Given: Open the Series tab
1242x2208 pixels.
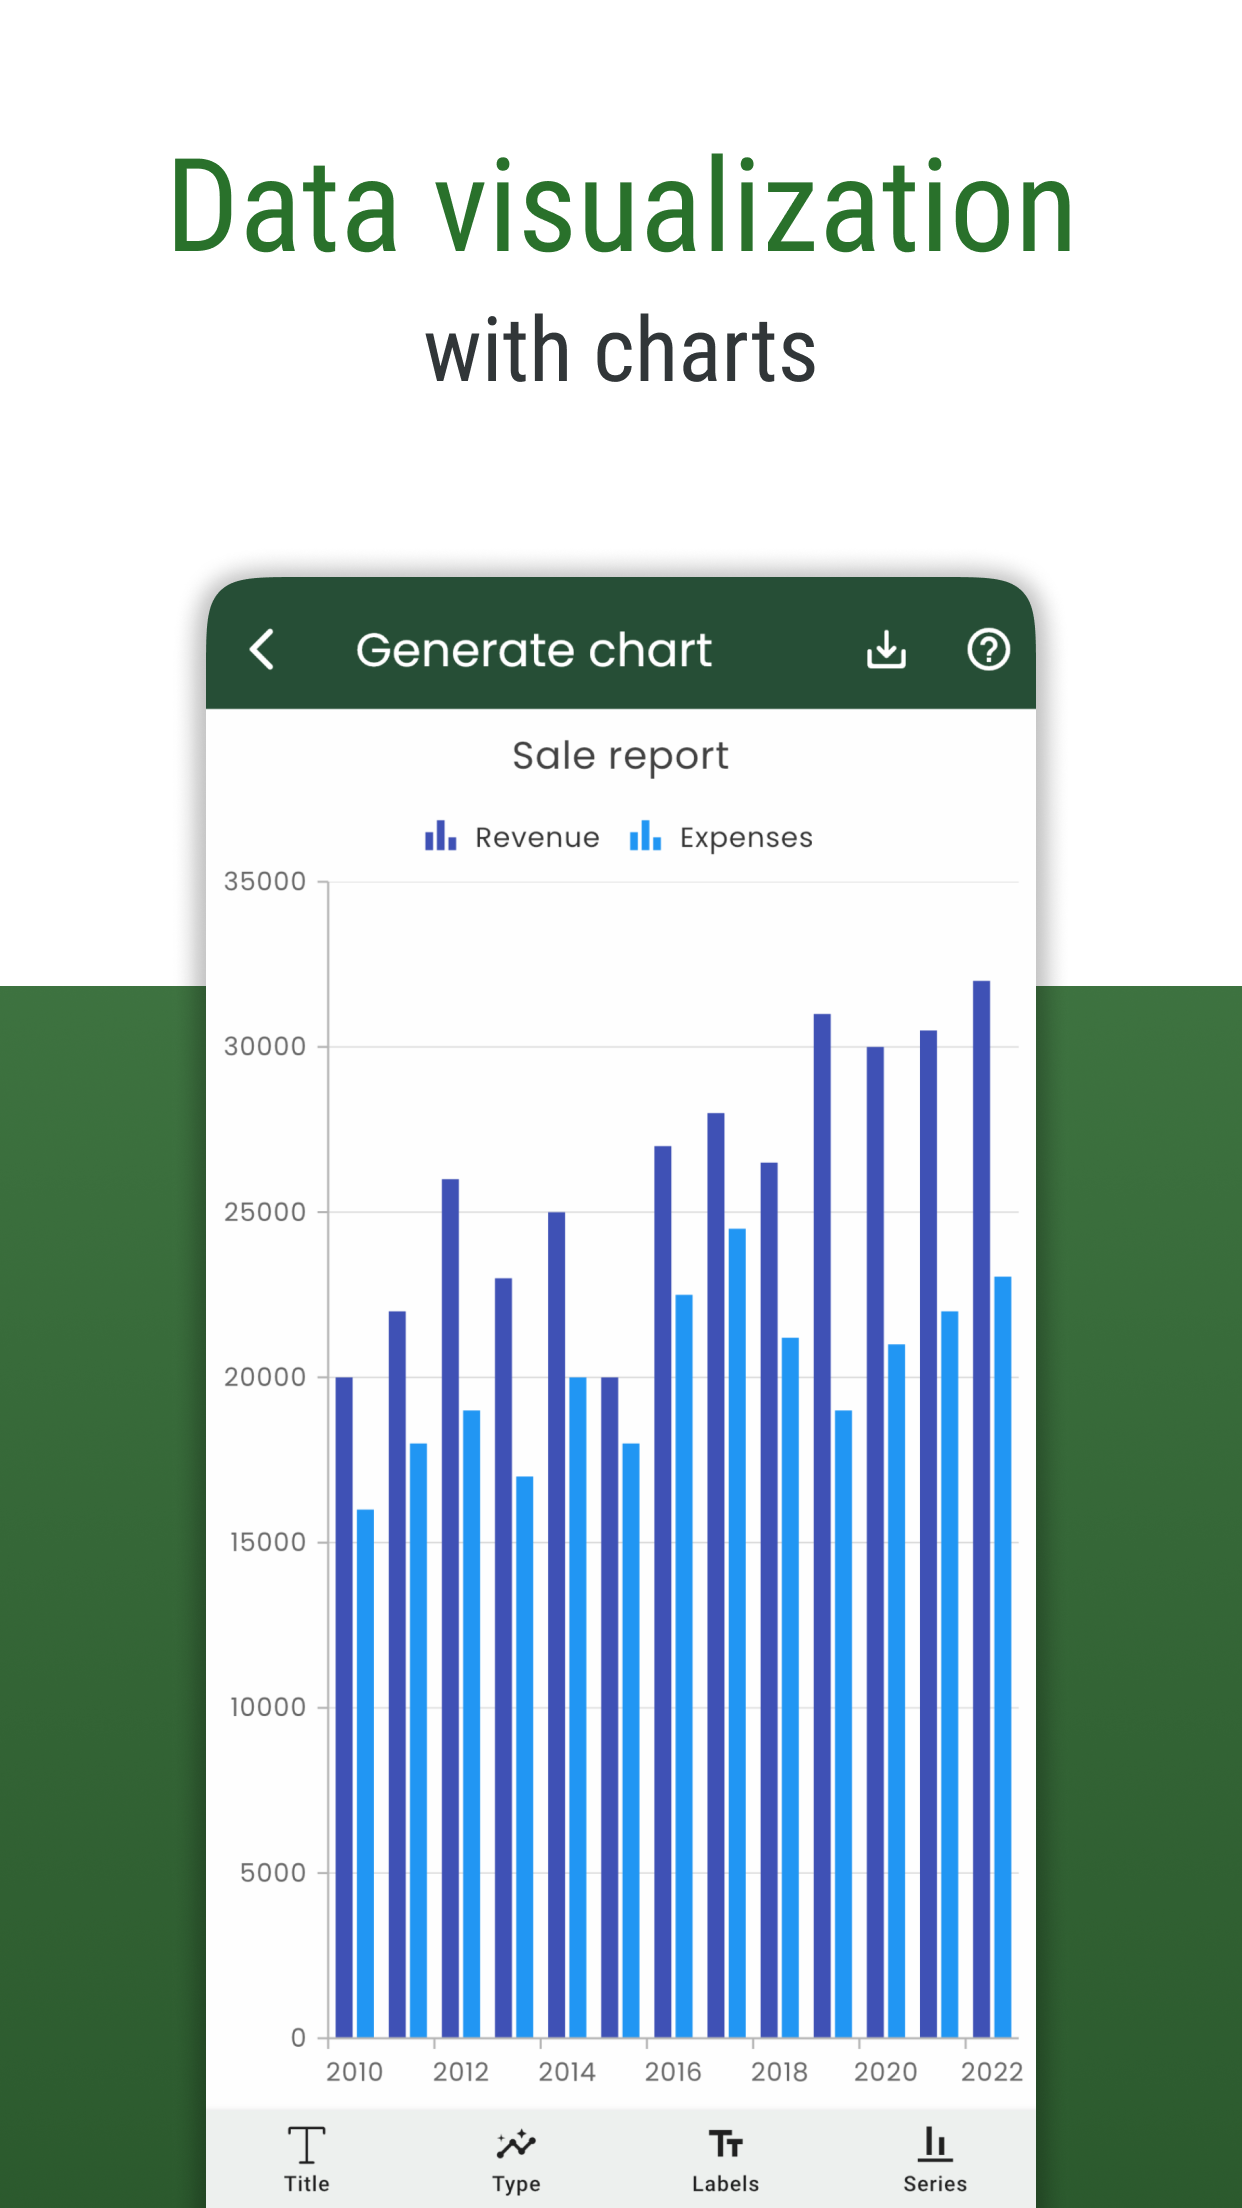Looking at the screenshot, I should tap(935, 2160).
